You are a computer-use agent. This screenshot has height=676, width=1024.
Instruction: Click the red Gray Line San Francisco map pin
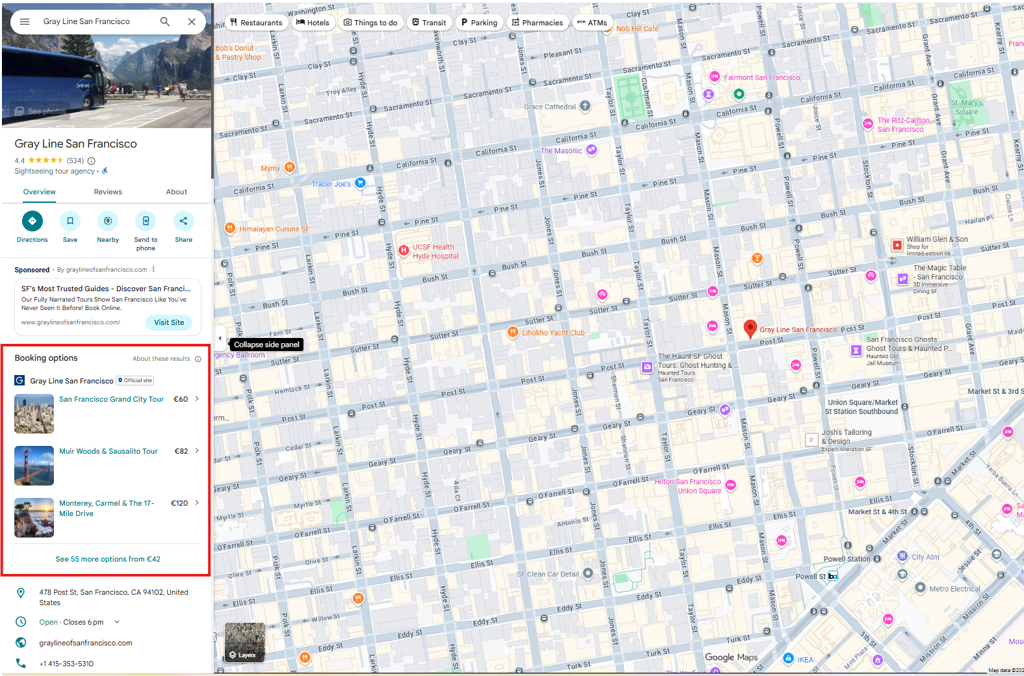tap(750, 328)
